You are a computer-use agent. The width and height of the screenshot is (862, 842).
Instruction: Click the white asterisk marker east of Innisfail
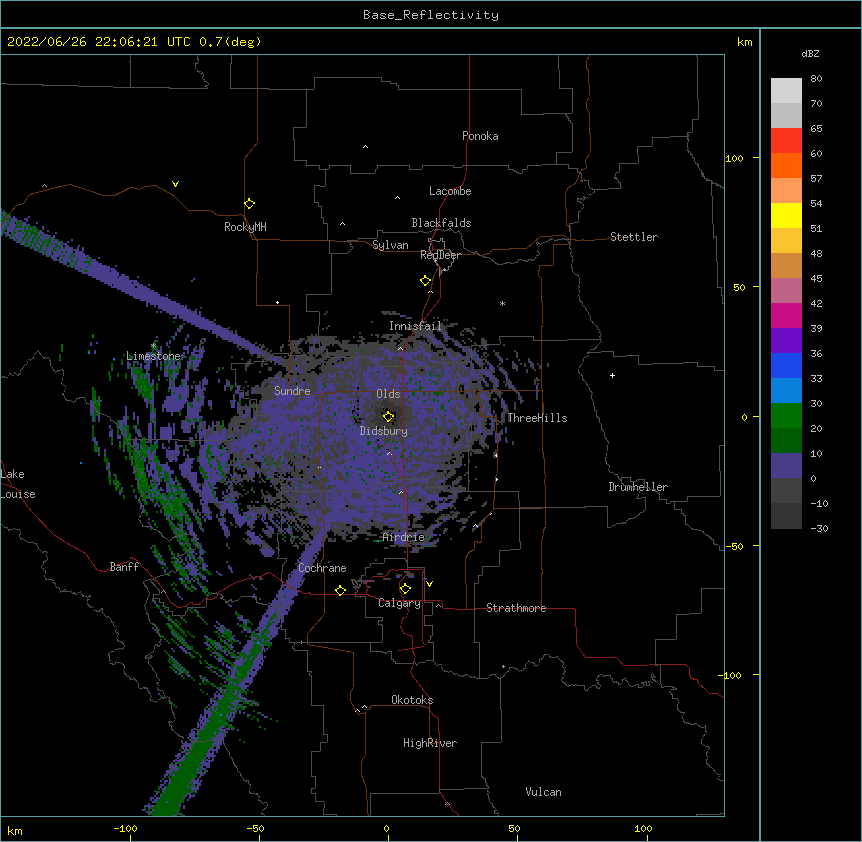[502, 303]
